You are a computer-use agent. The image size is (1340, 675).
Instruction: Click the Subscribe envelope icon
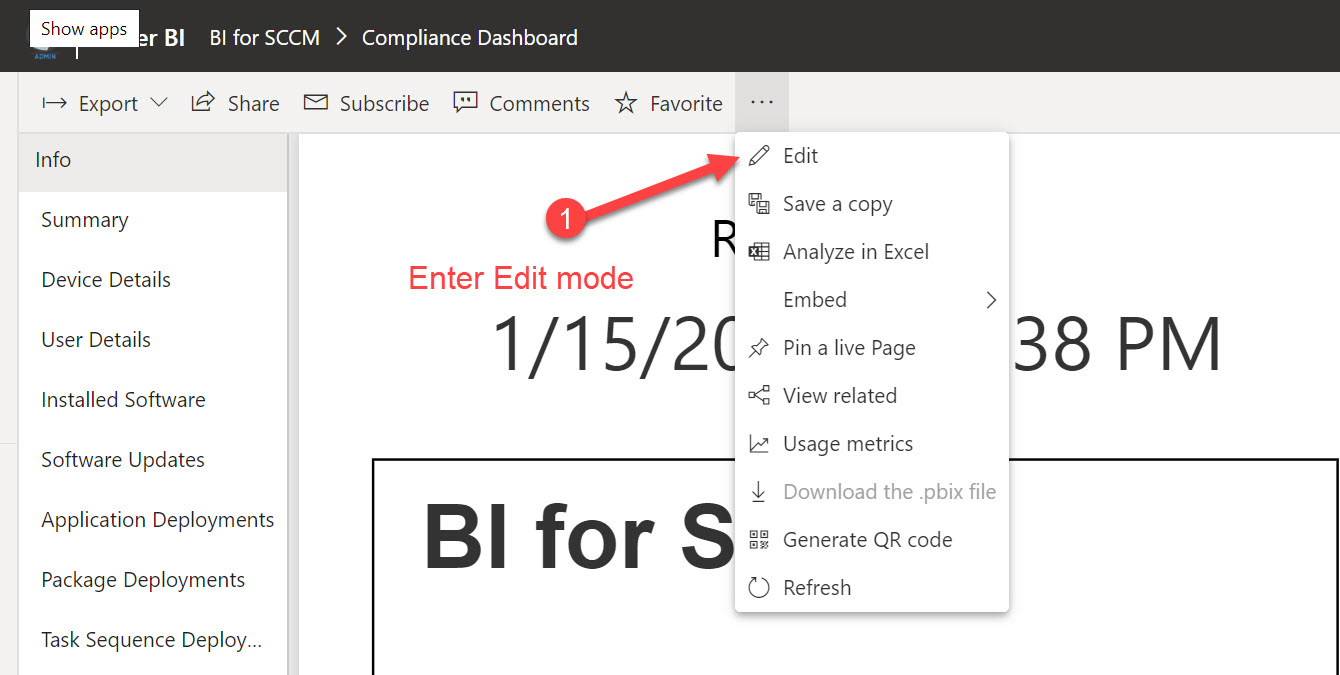316,102
